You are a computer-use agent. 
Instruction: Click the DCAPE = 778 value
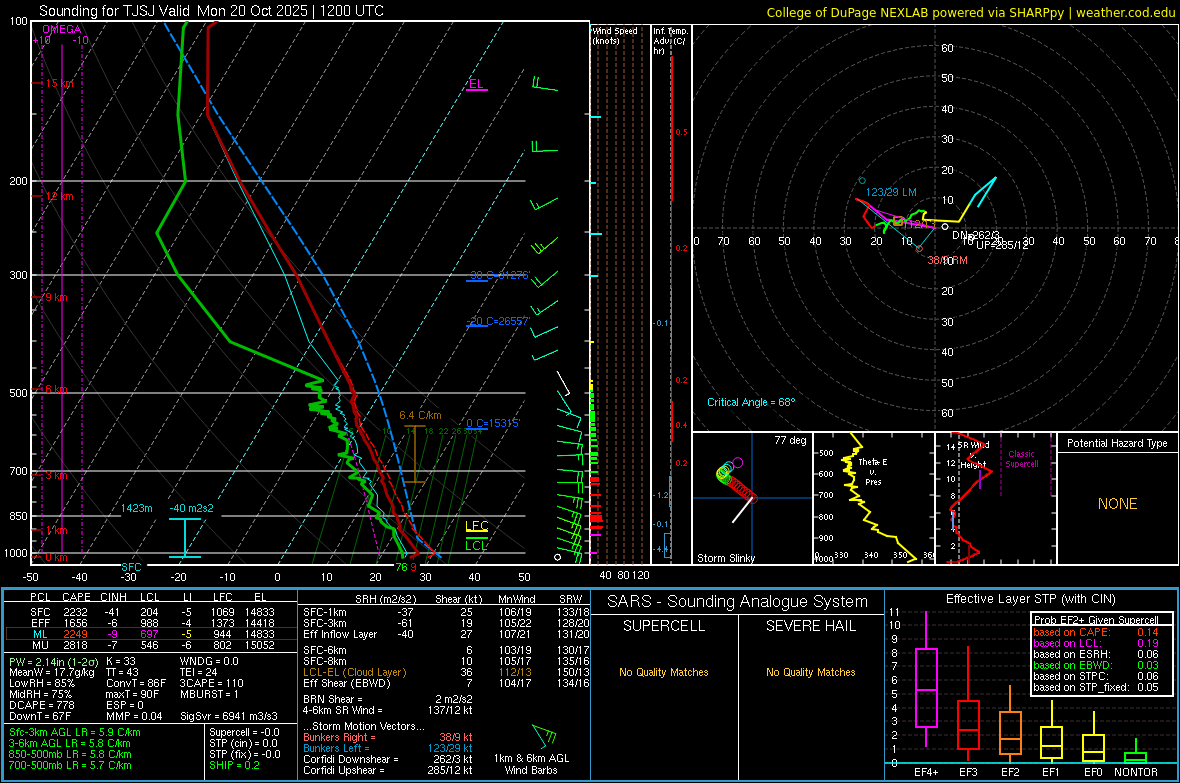click(x=41, y=705)
